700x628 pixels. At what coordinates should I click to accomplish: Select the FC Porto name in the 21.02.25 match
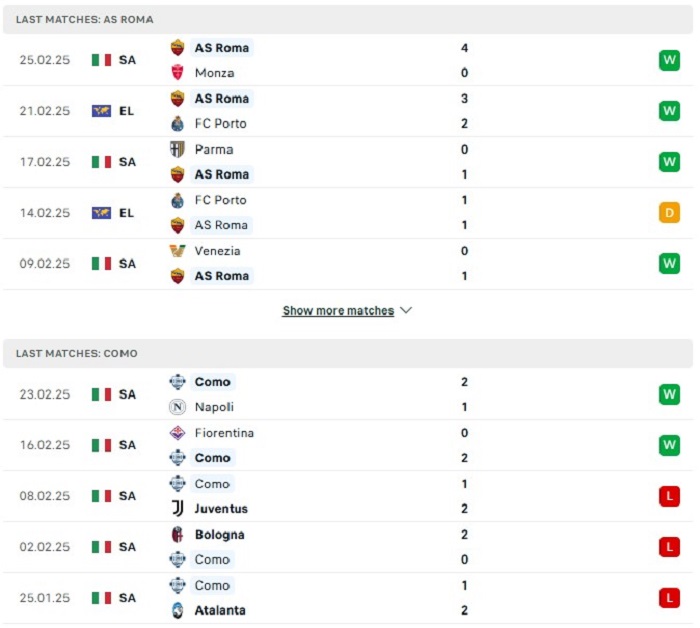point(220,124)
